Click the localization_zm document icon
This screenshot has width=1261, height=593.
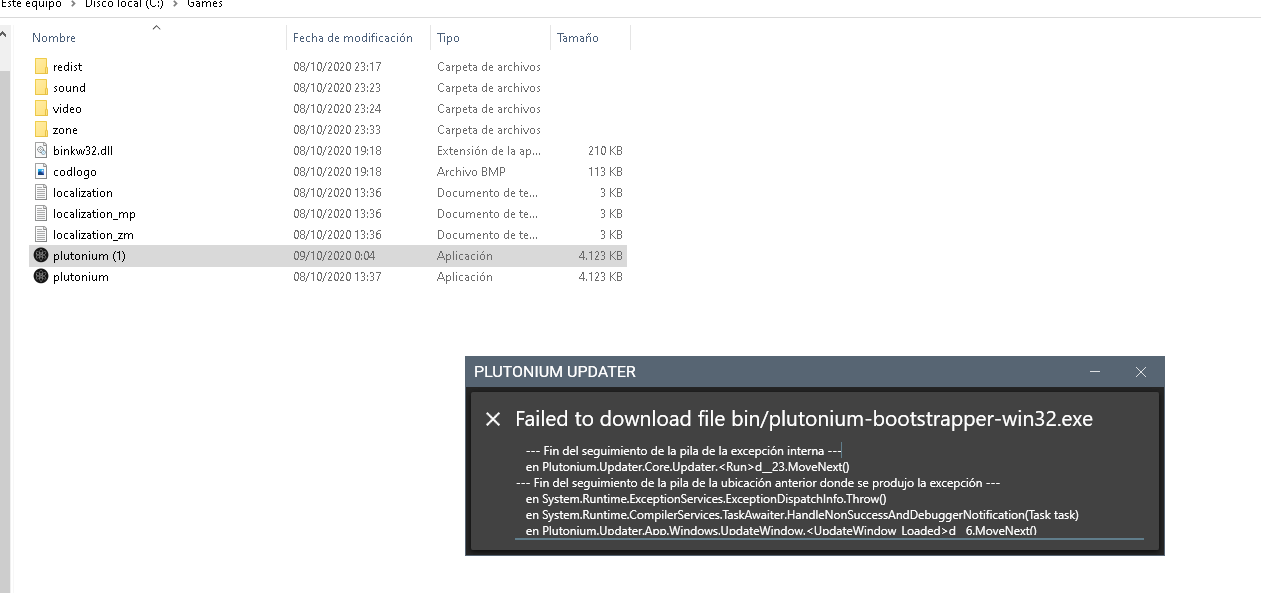point(41,234)
